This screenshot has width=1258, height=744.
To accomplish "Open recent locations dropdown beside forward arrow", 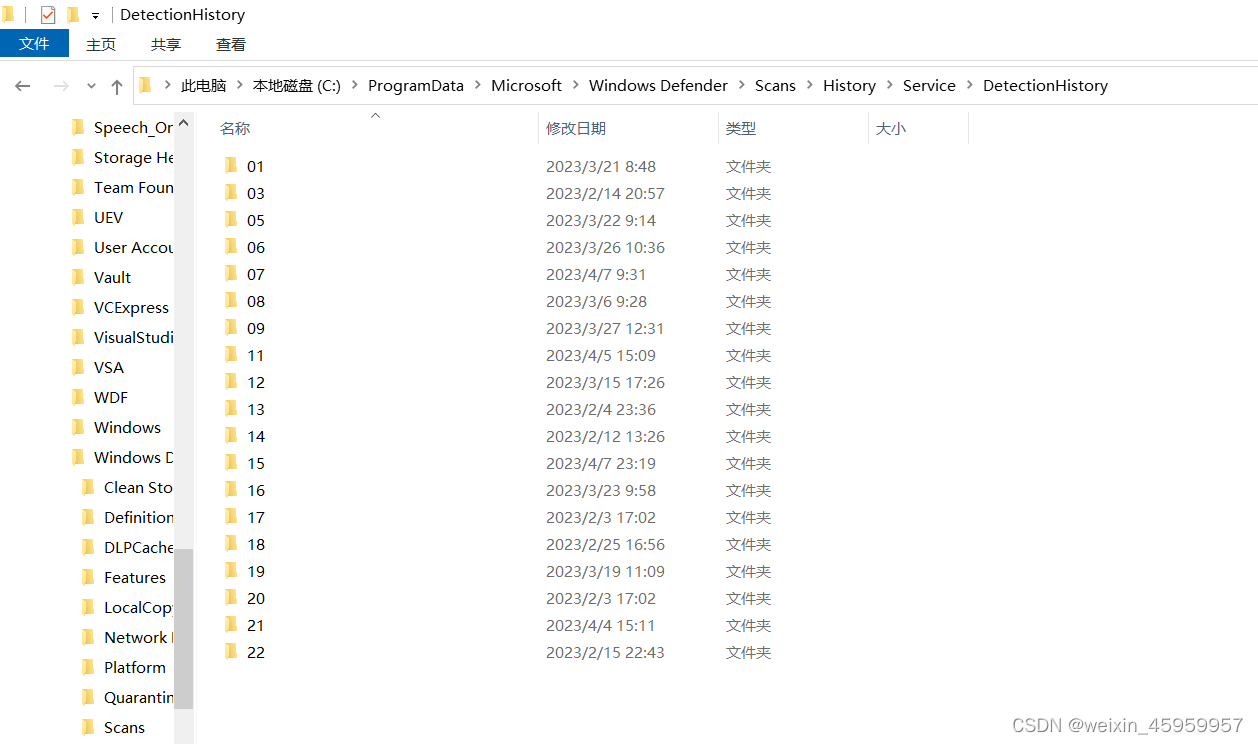I will click(x=90, y=86).
